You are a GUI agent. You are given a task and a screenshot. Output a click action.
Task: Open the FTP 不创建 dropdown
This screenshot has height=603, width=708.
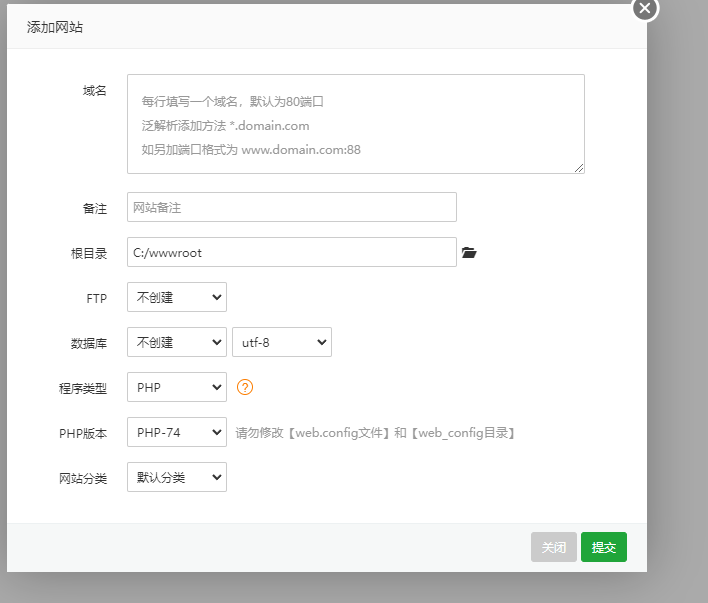click(177, 297)
